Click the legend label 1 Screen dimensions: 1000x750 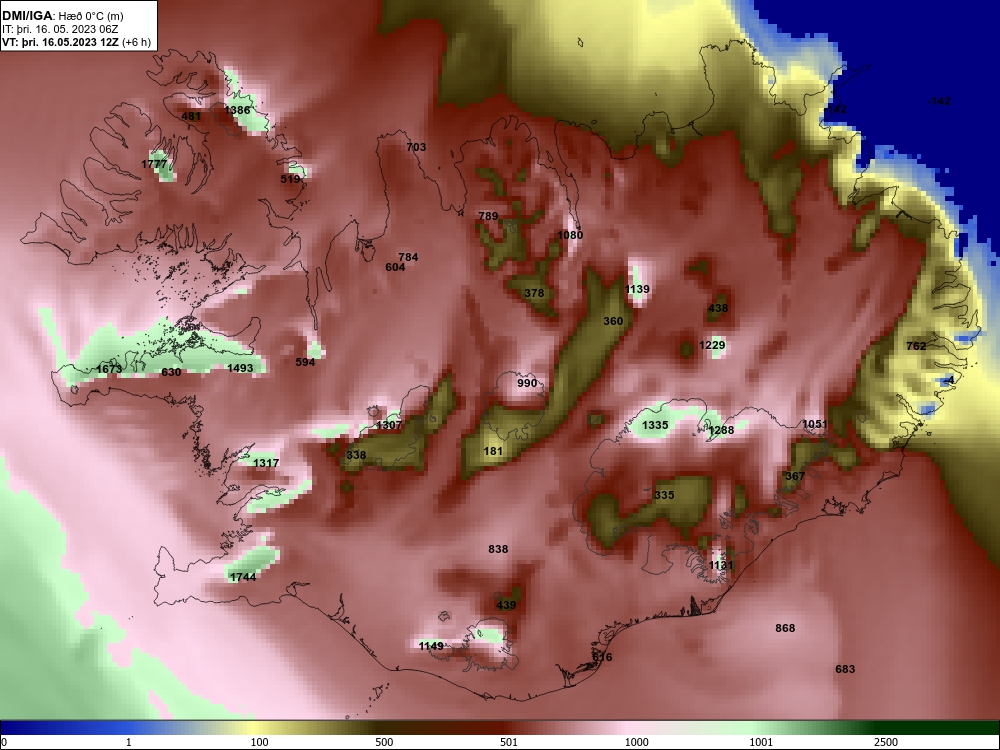coord(129,742)
